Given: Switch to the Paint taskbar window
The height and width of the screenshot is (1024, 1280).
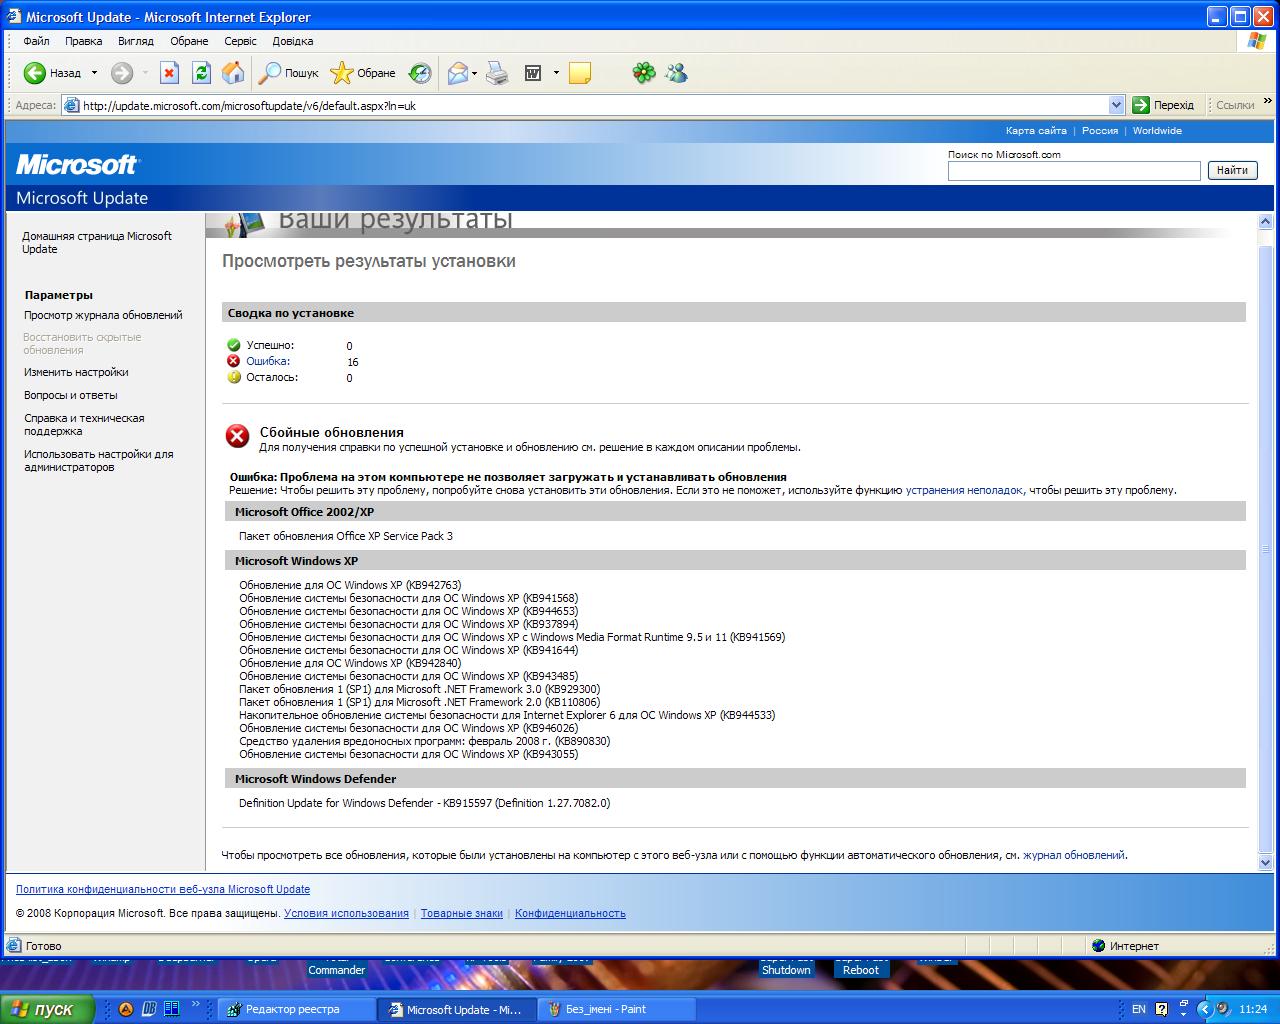Looking at the screenshot, I should point(616,1009).
